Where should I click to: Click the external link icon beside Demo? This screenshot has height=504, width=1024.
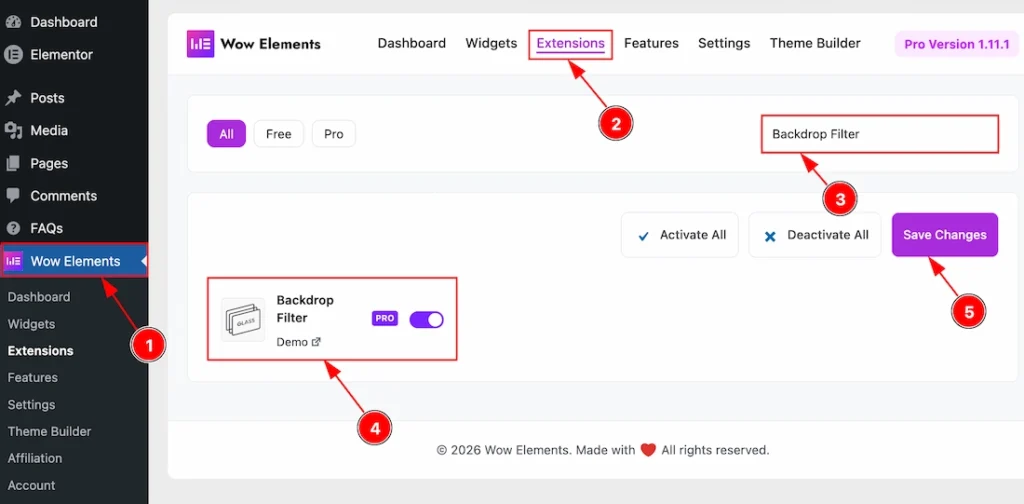316,341
